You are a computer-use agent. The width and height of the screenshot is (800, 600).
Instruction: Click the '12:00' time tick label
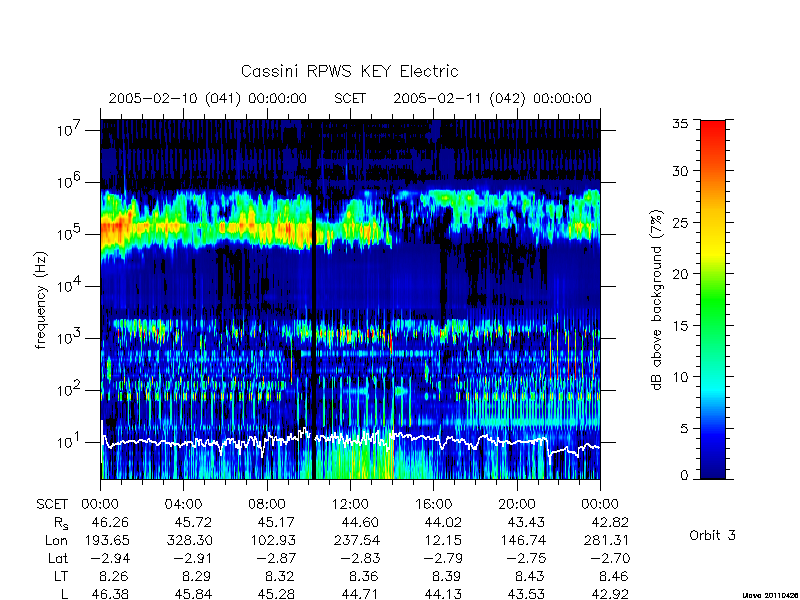point(350,505)
